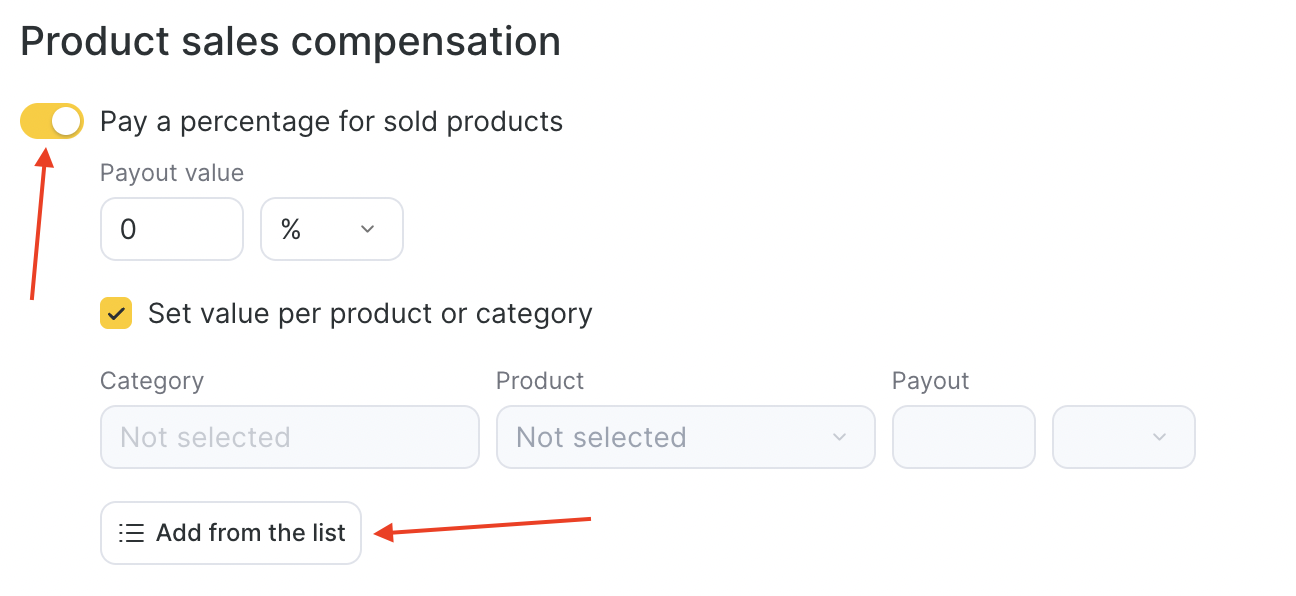Click the Category field showing Not selected
1296x596 pixels.
tap(290, 437)
